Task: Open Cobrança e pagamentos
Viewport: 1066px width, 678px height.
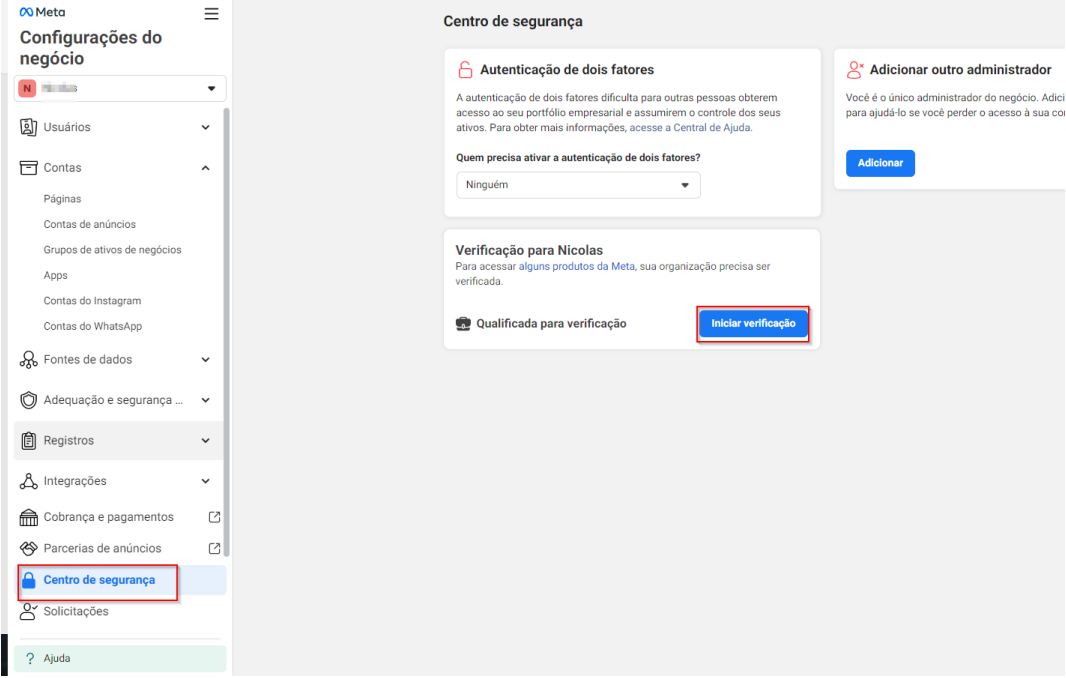Action: coord(108,517)
